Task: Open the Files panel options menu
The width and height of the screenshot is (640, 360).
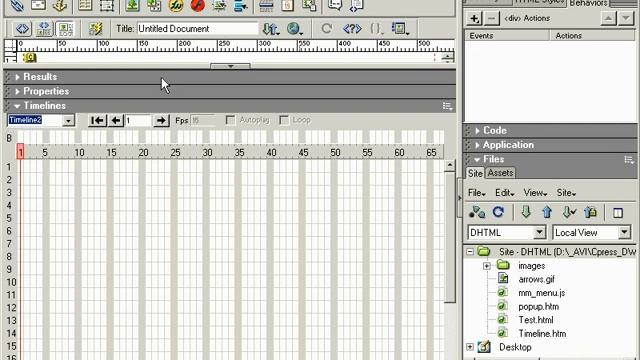Action: pos(629,160)
